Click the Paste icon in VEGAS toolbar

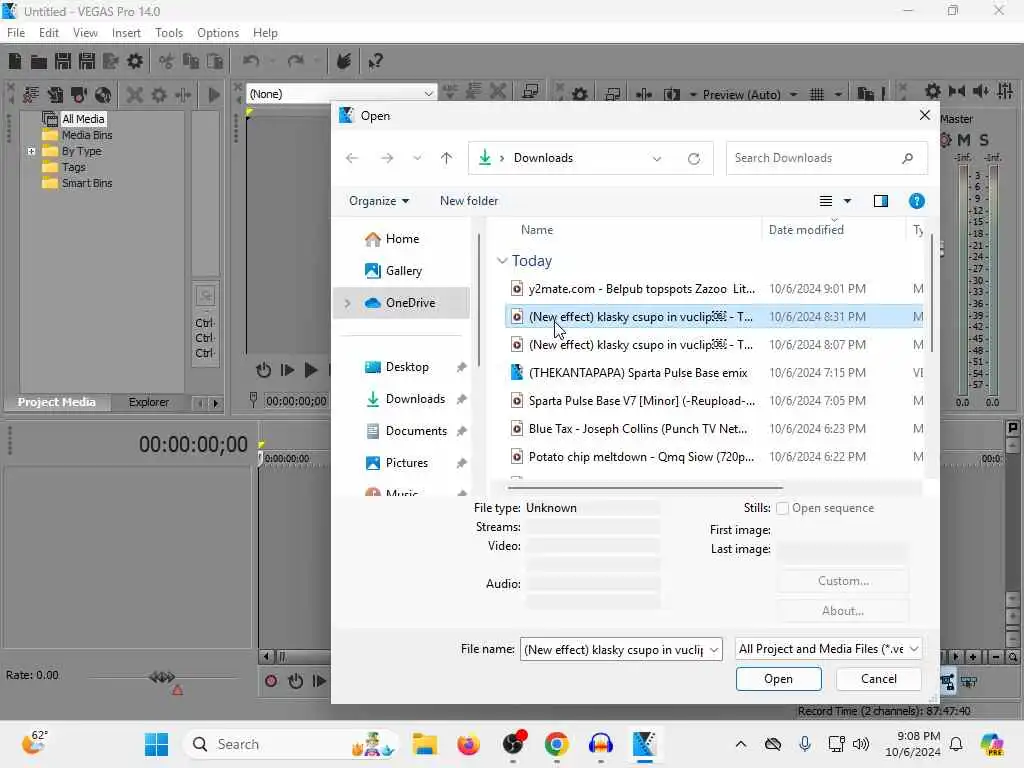[x=215, y=61]
